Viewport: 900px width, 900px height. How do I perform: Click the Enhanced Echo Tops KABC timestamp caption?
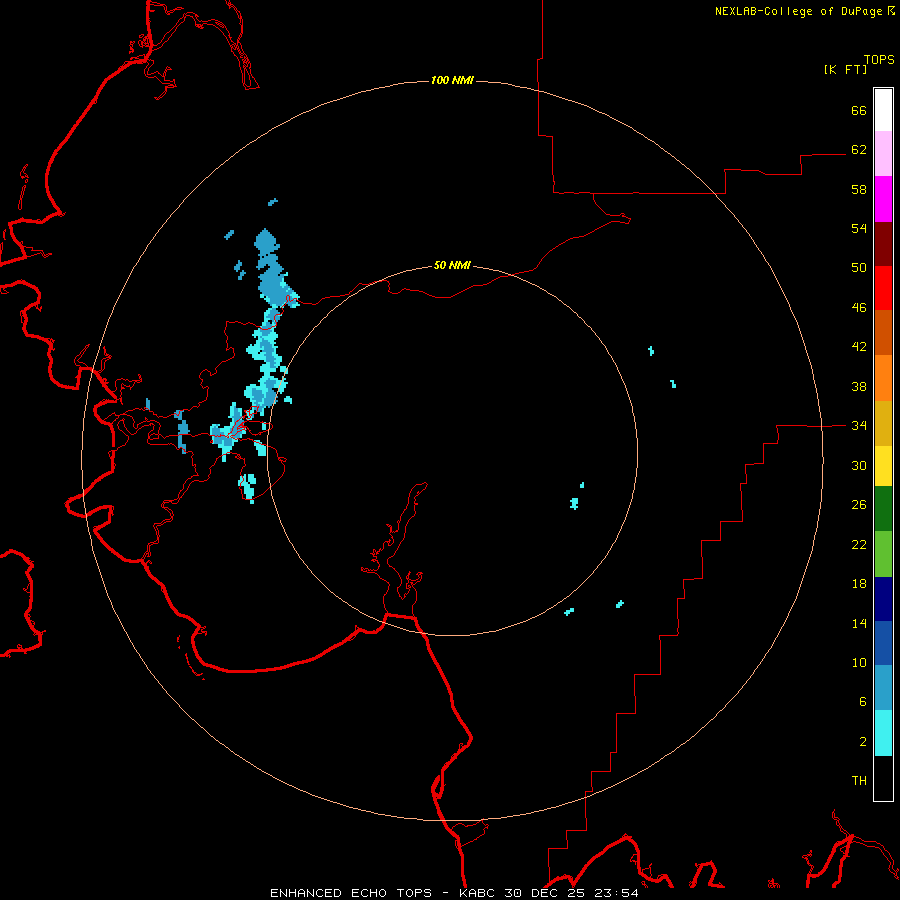(454, 893)
